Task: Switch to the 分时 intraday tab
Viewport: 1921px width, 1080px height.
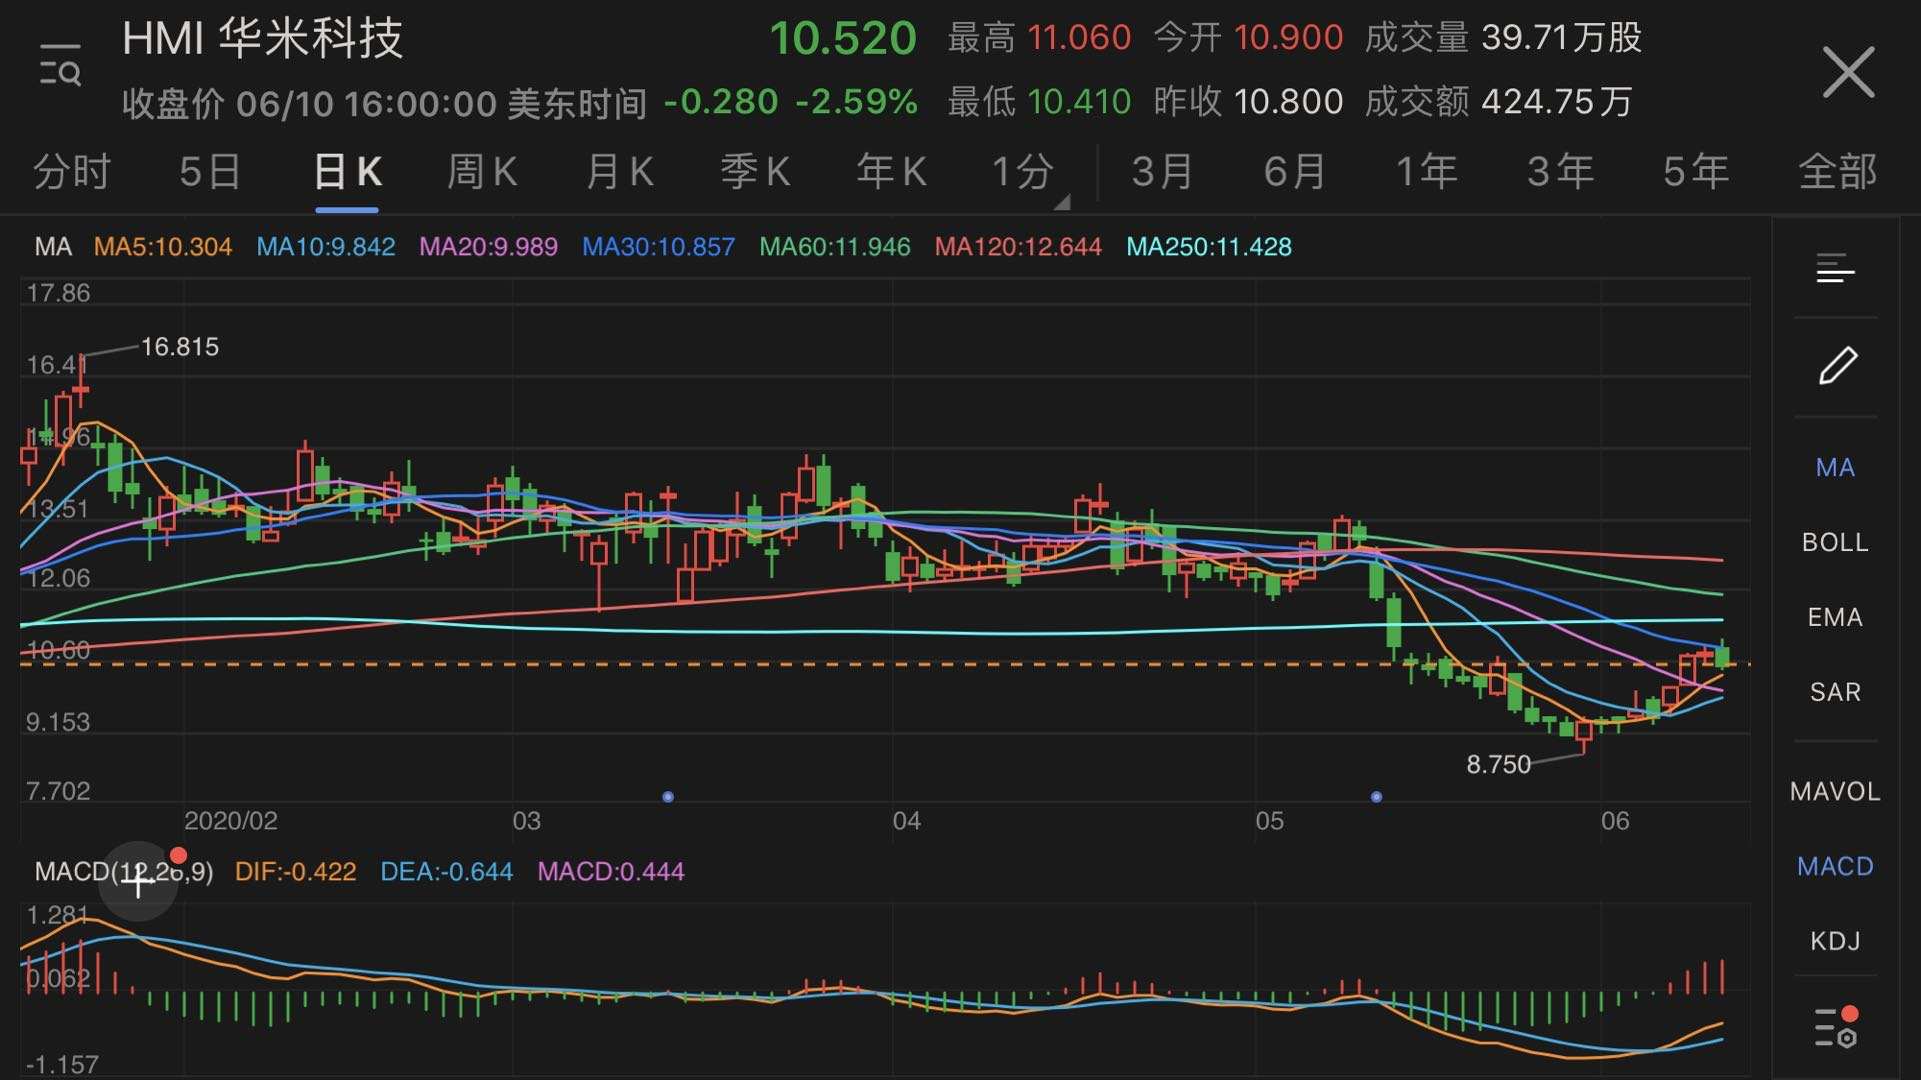Action: [71, 172]
